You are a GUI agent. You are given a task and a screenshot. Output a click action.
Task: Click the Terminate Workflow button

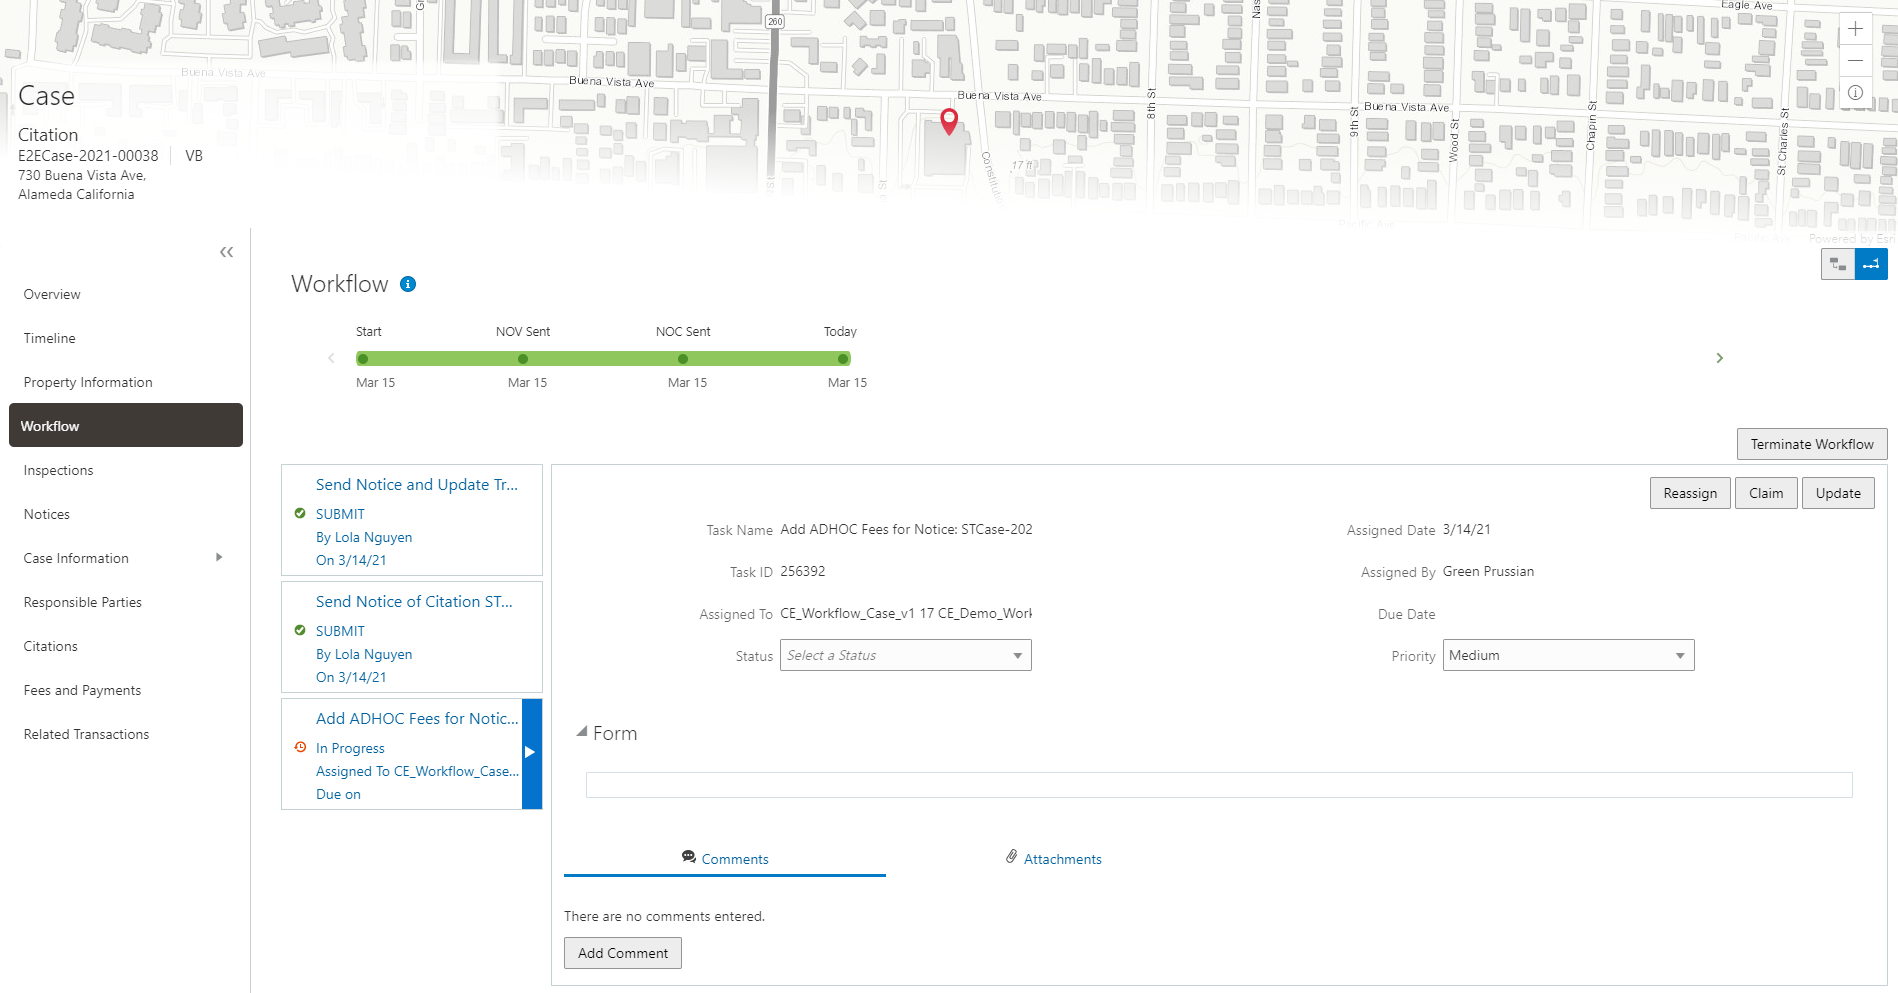tap(1811, 444)
